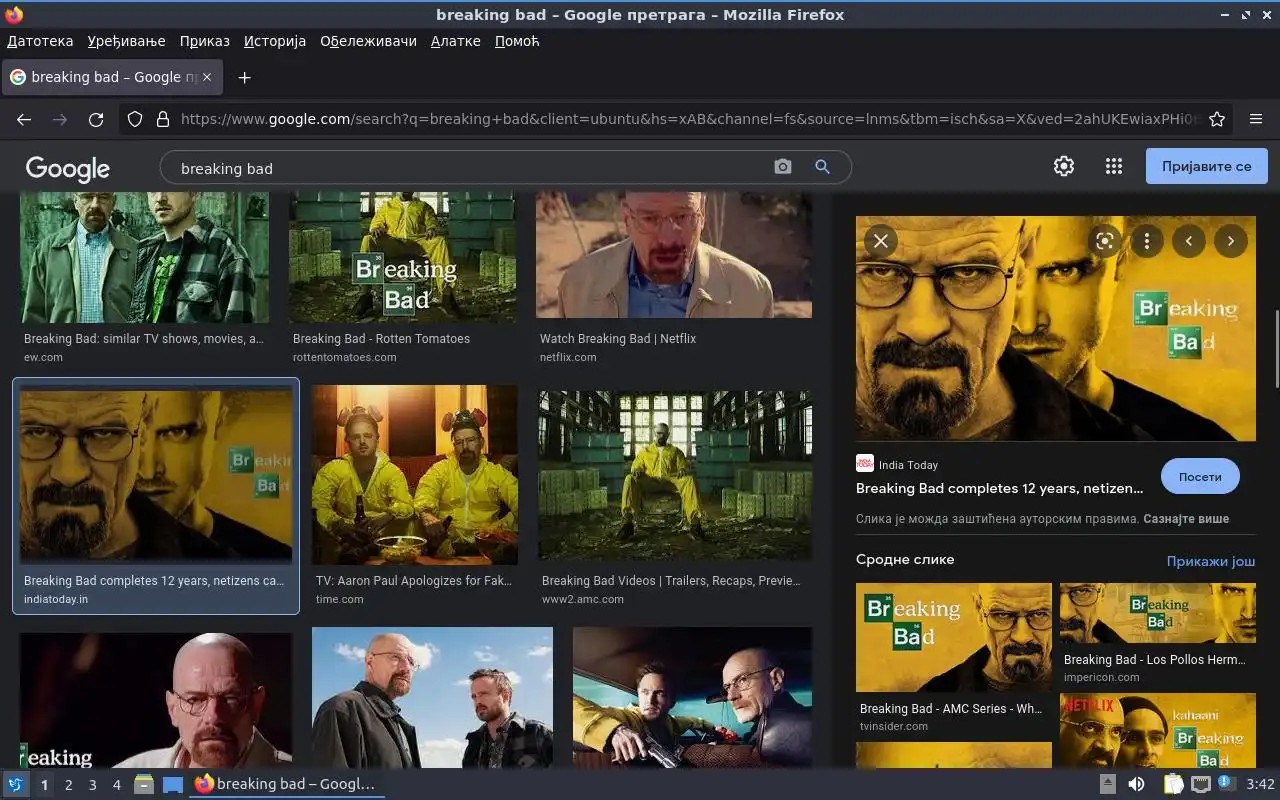Screen dimensions: 1280x800
Task: Switch to workspace 3
Action: pyautogui.click(x=92, y=785)
